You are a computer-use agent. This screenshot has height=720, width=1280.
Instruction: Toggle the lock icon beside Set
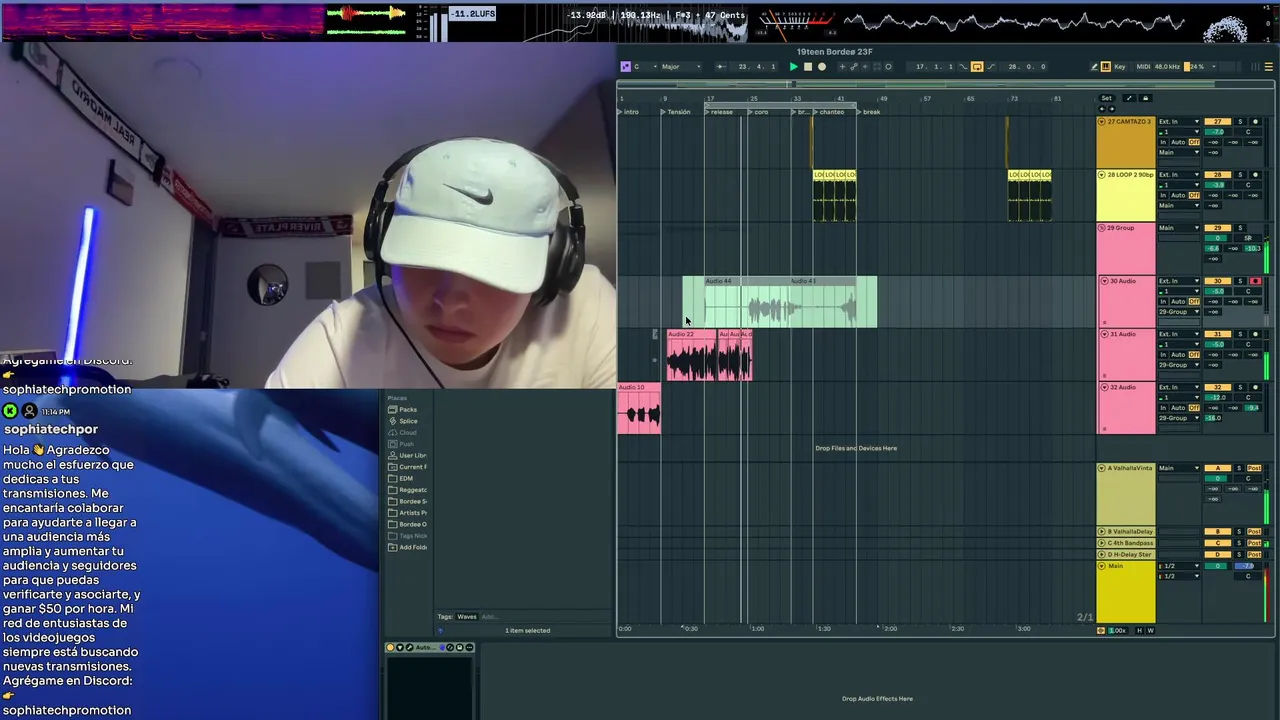(1145, 98)
